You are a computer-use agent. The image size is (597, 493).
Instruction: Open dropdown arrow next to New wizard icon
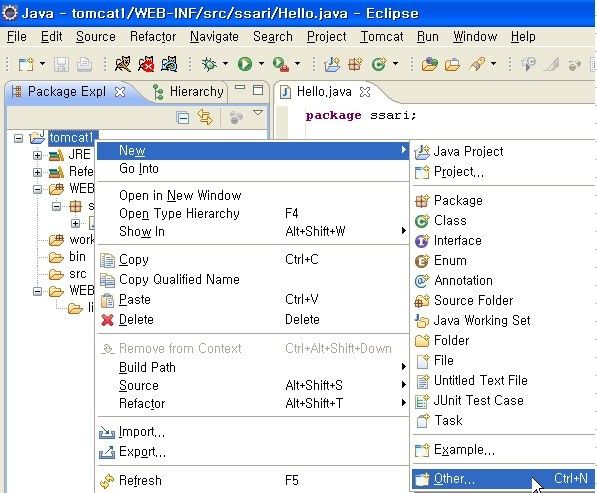tap(42, 64)
